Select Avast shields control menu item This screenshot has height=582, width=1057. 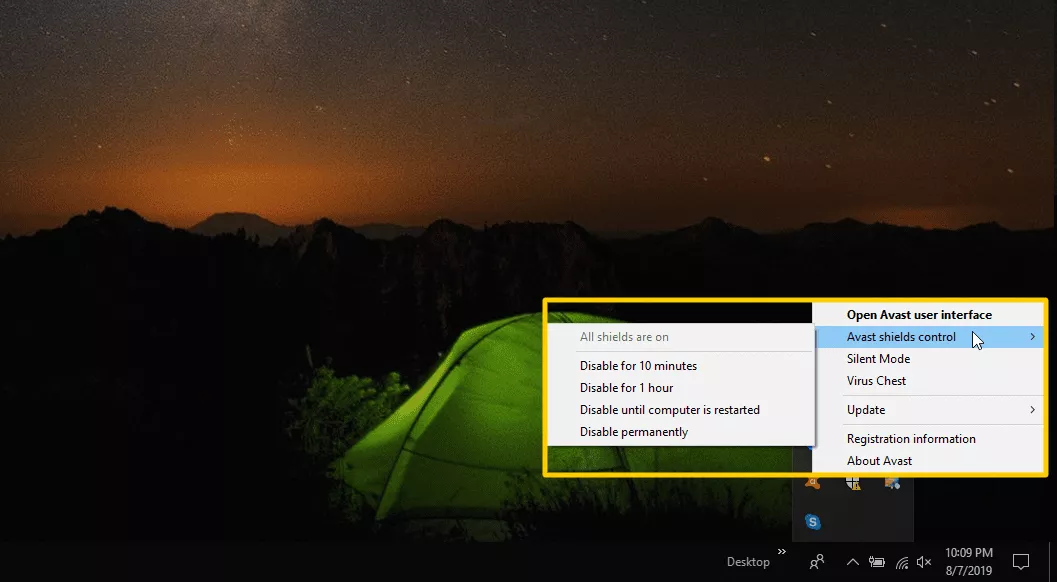901,337
